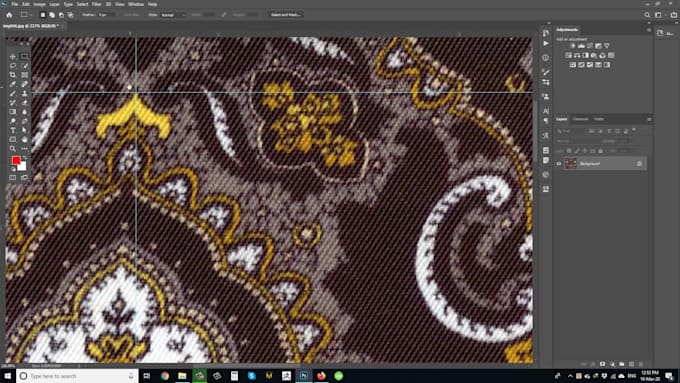Select the Spot Healing Brush tool
The width and height of the screenshot is (680, 383).
point(25,84)
